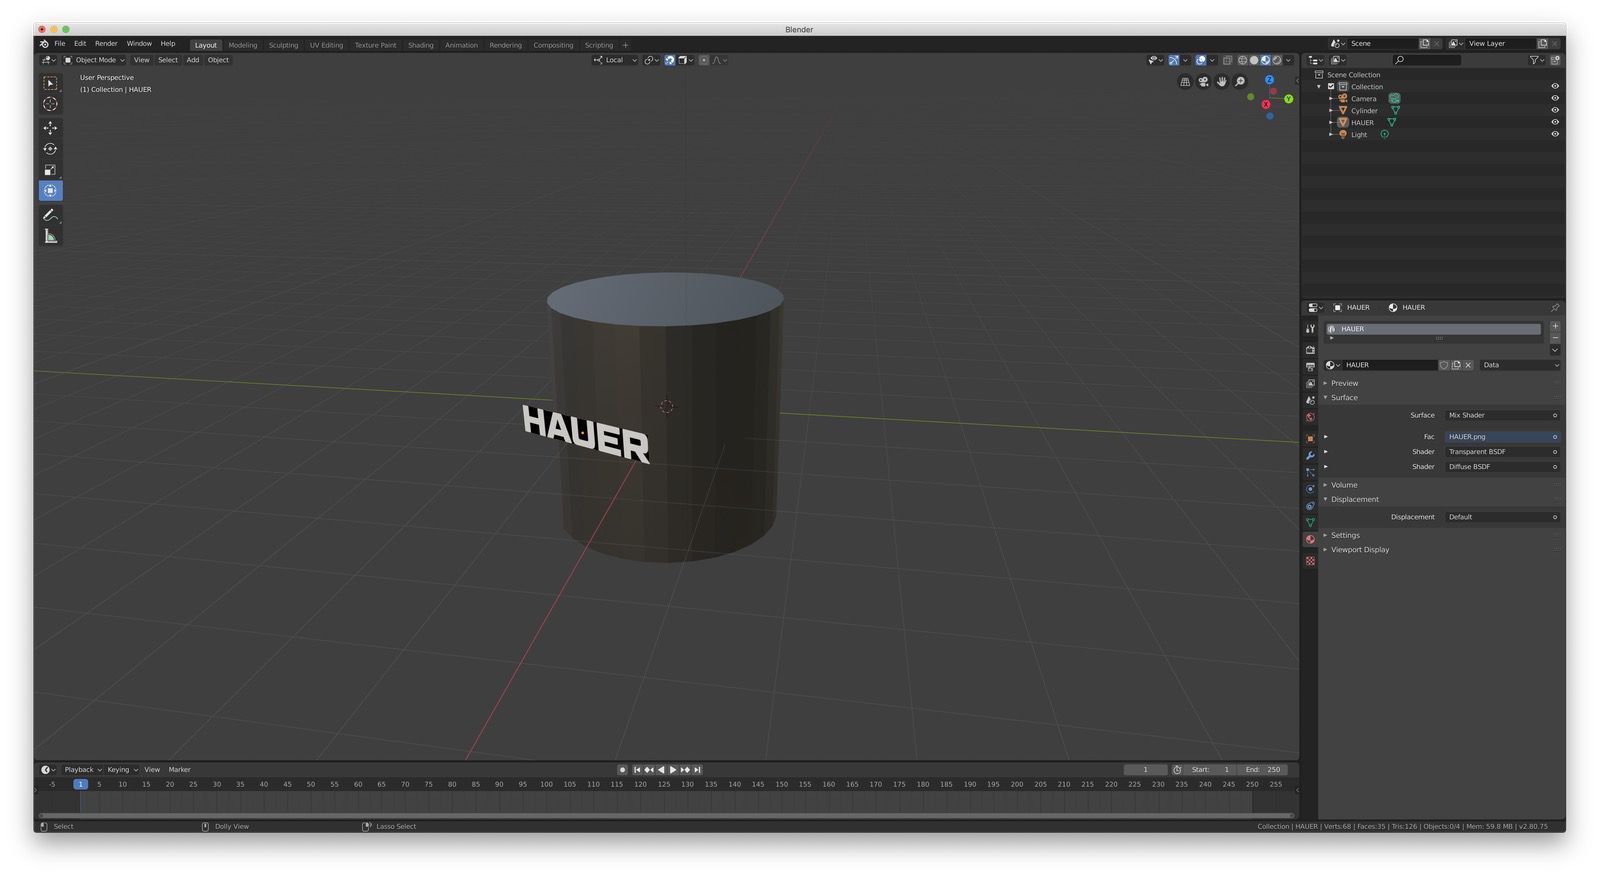Open the View Layer properties tab
The image size is (1600, 877).
pos(1310,384)
